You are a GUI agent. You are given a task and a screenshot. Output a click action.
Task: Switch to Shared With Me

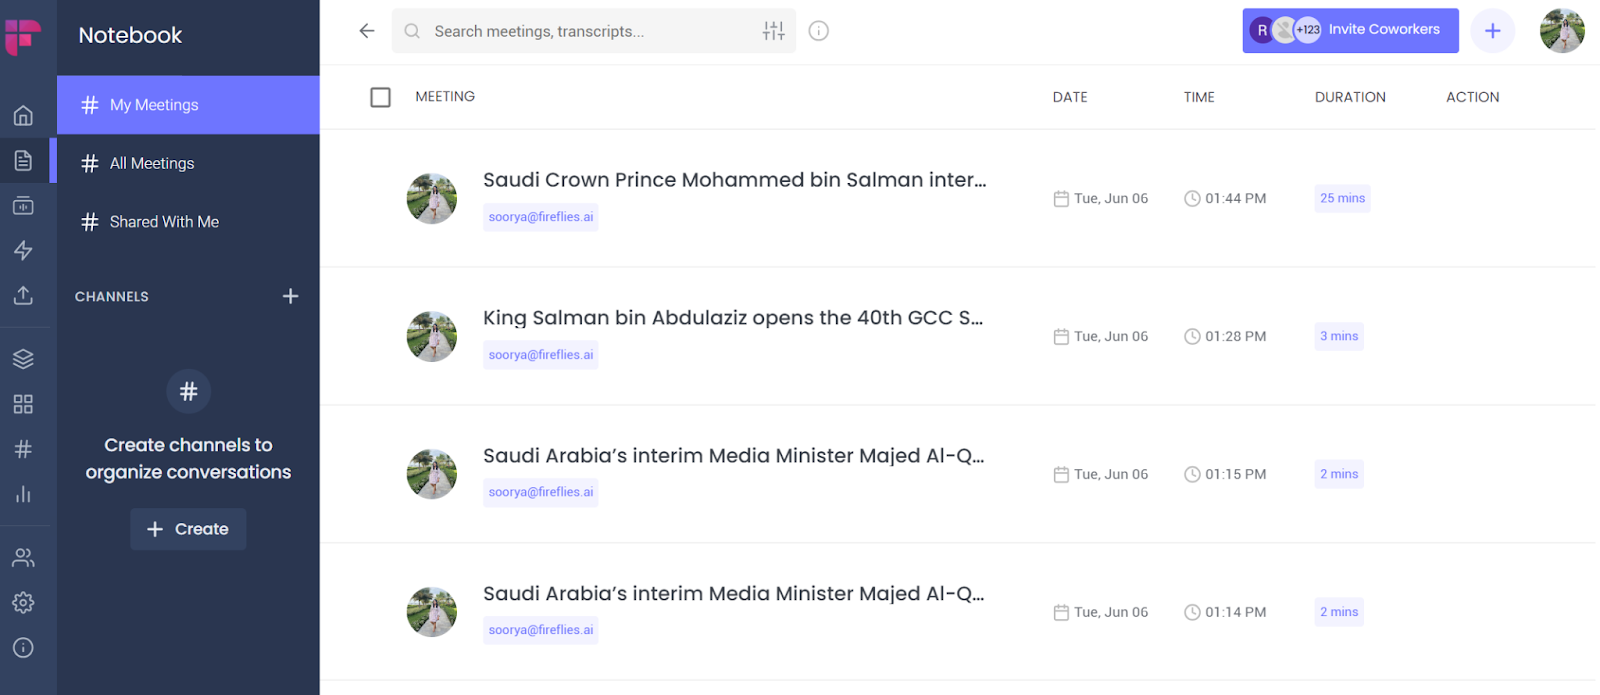pos(164,221)
